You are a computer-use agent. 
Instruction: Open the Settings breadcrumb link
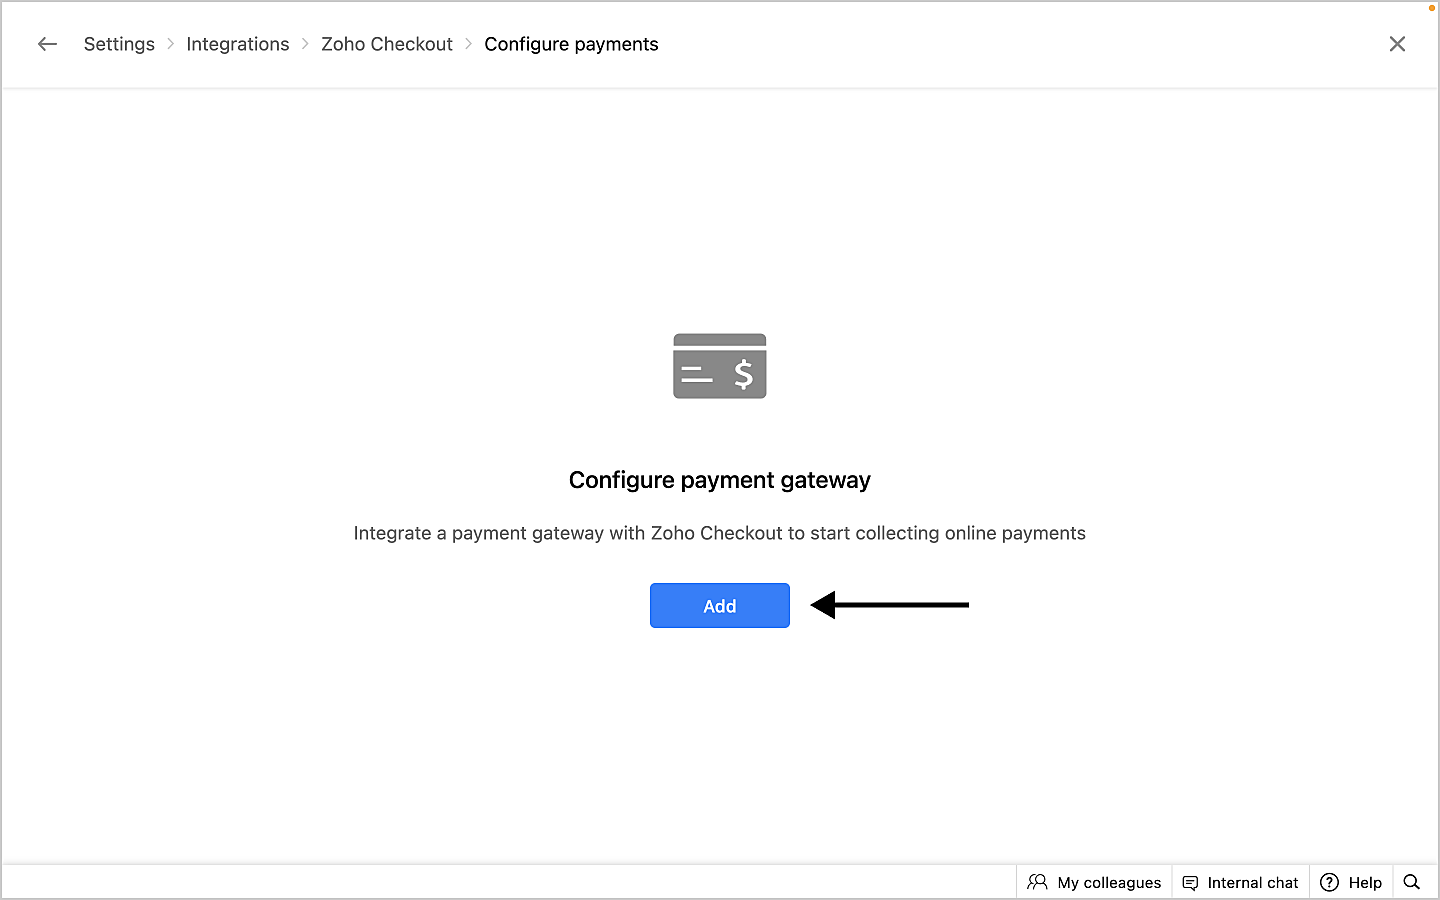coord(119,44)
